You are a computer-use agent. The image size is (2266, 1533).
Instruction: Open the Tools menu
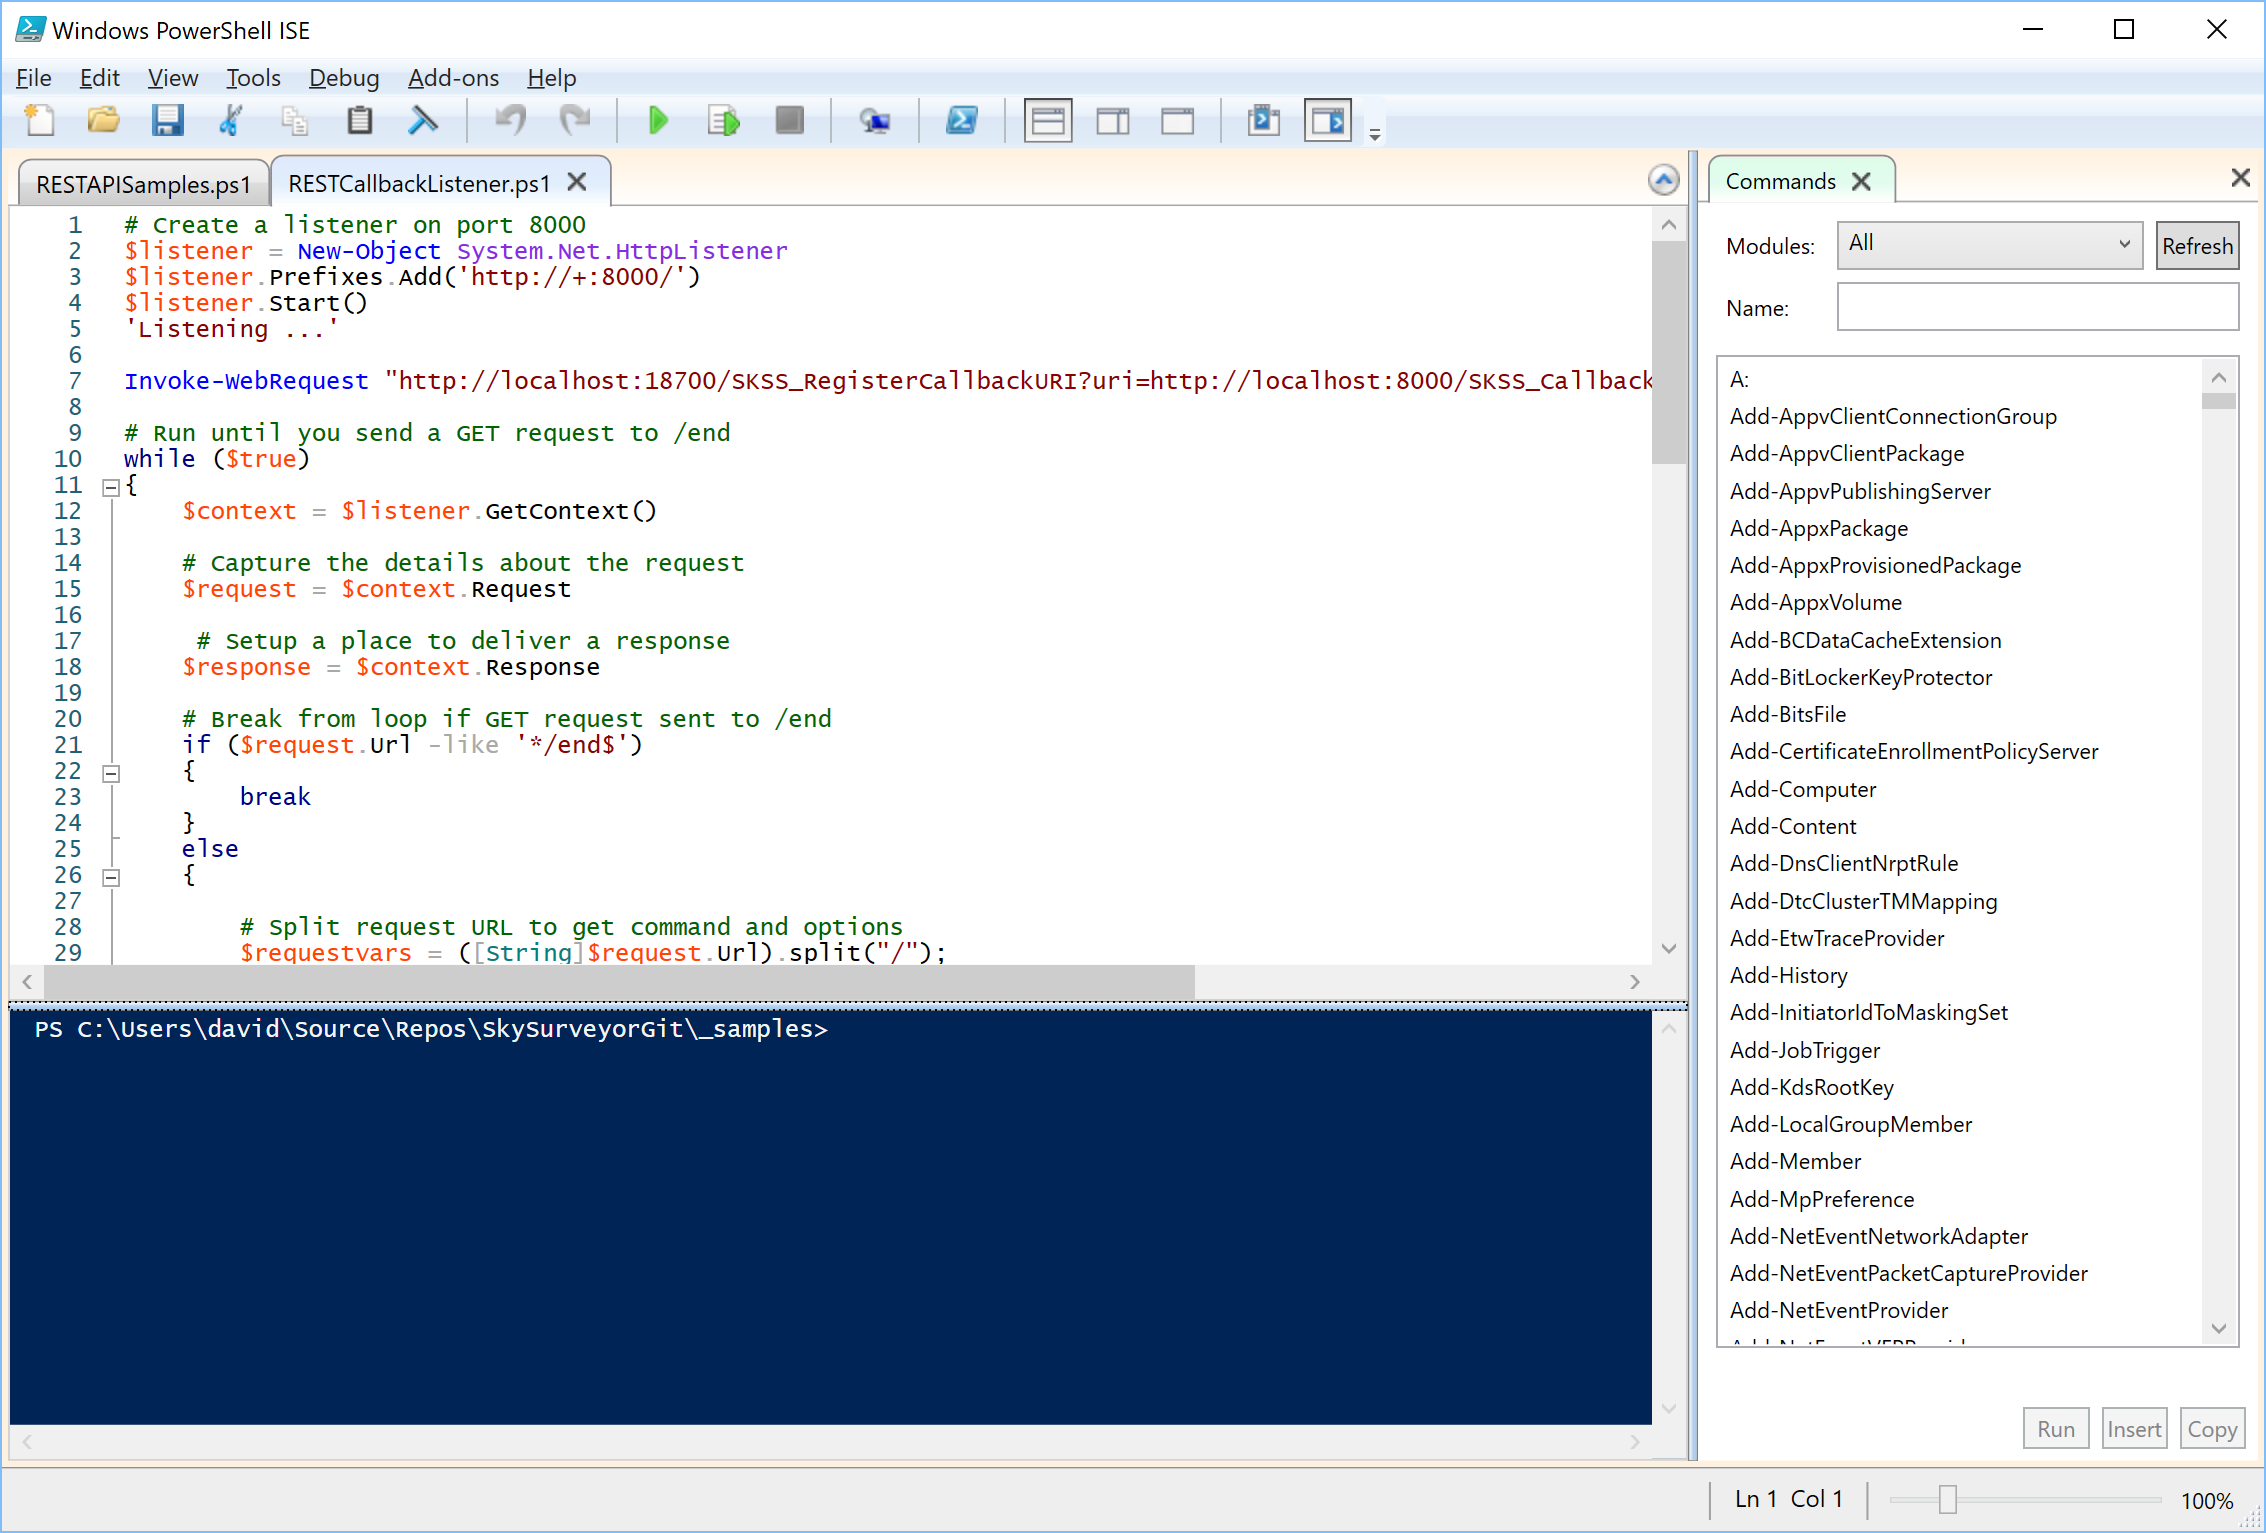coord(253,78)
